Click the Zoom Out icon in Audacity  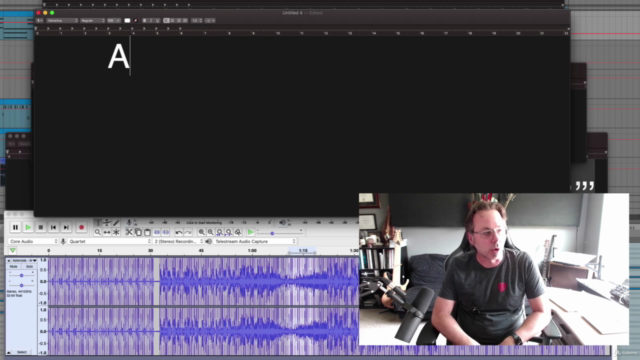(x=211, y=232)
